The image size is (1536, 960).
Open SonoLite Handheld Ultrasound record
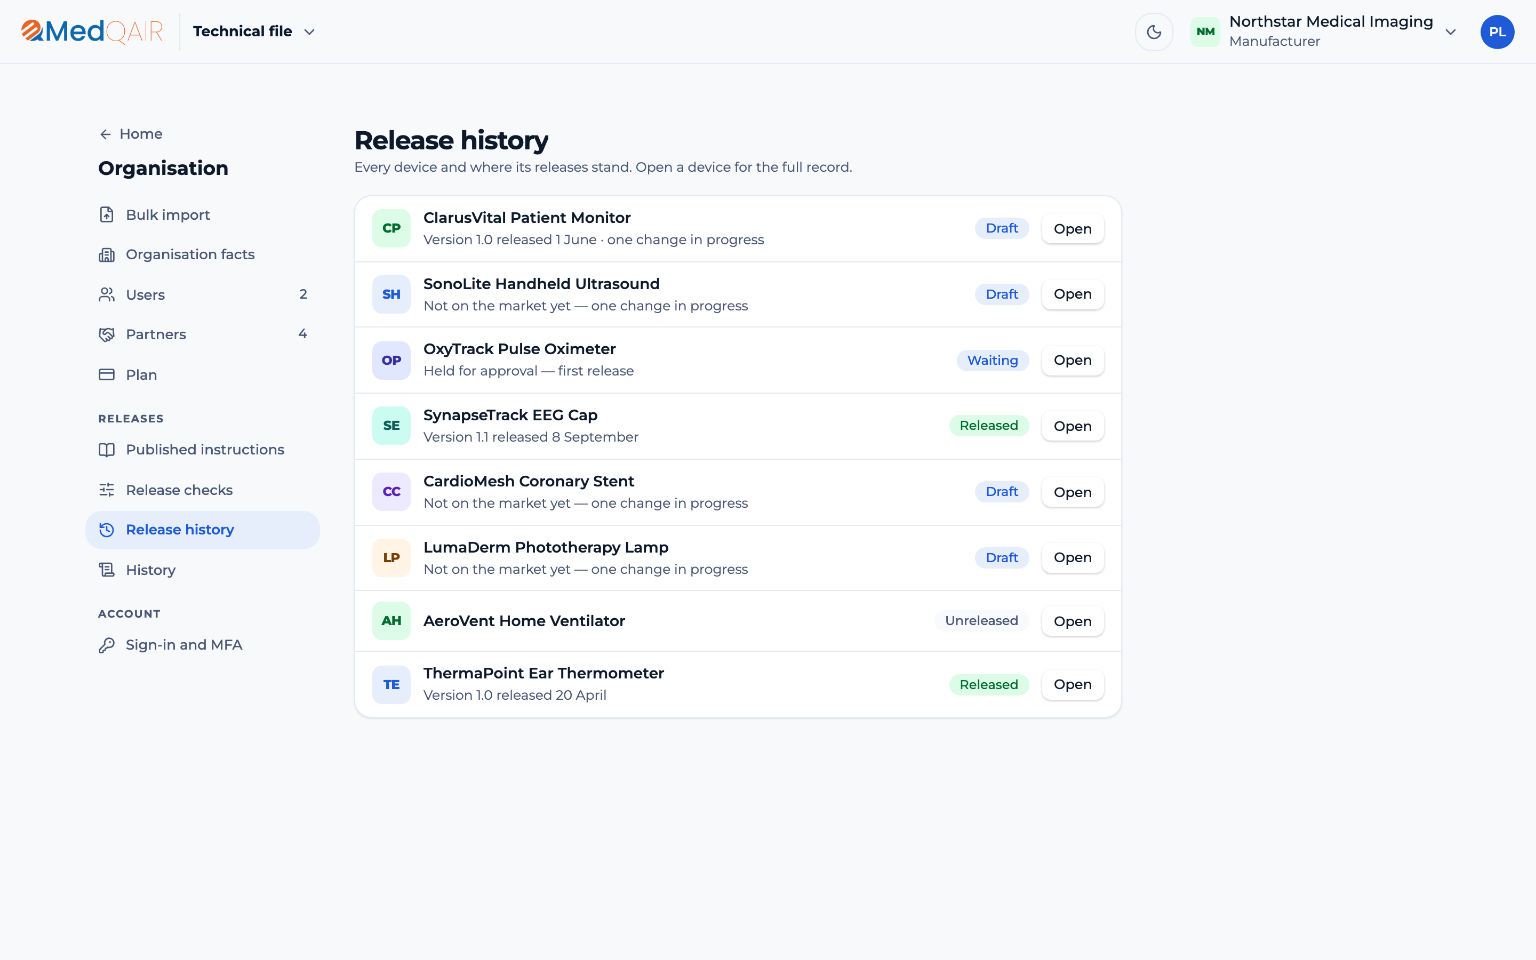tap(1073, 294)
